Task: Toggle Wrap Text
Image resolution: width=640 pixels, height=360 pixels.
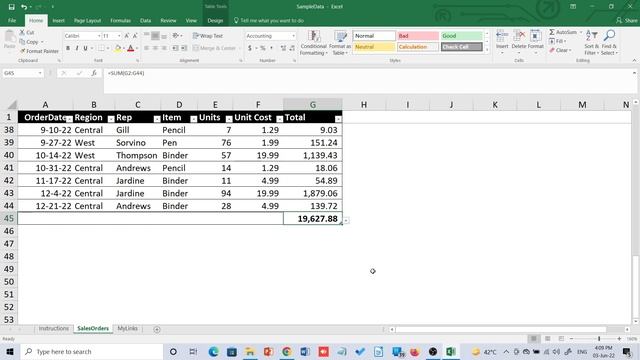Action: point(208,36)
